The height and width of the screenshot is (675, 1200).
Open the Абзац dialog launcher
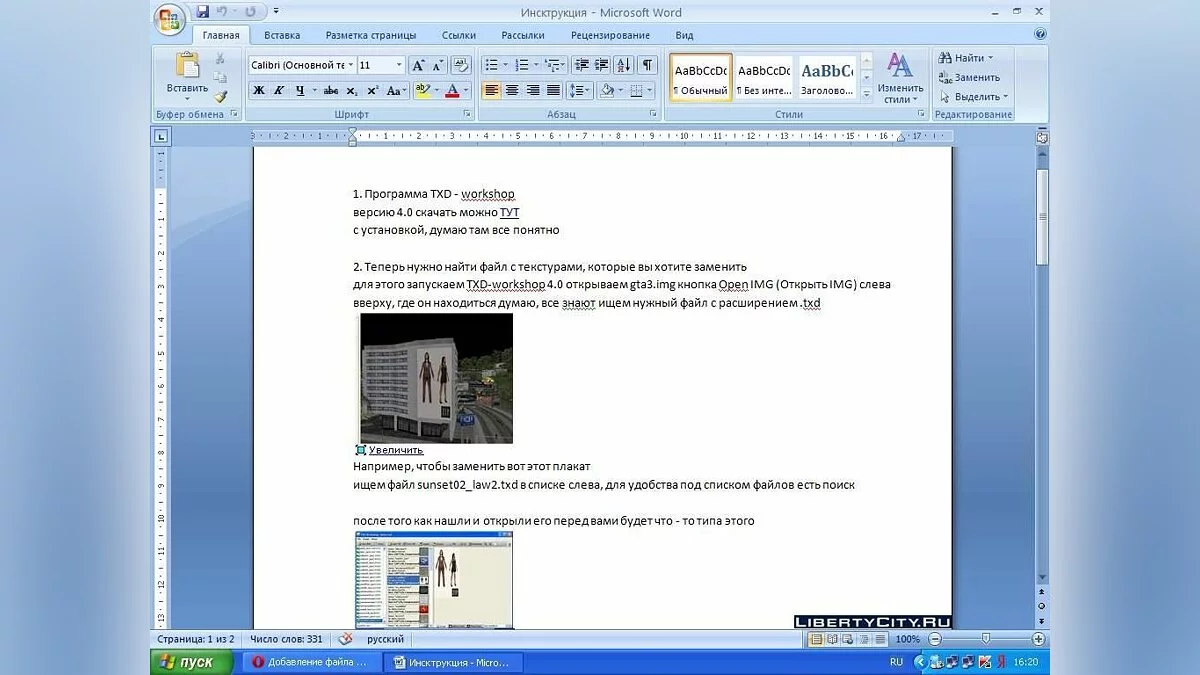[653, 115]
